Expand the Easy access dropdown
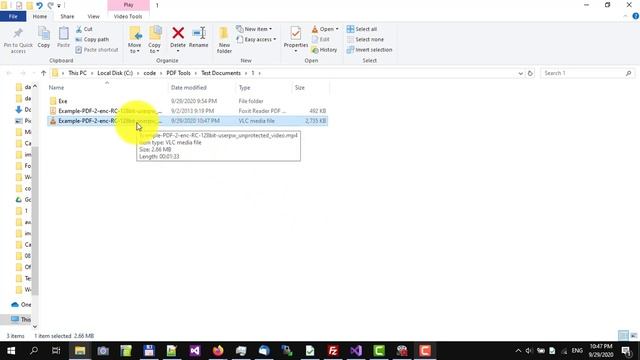640x360 pixels. (256, 39)
